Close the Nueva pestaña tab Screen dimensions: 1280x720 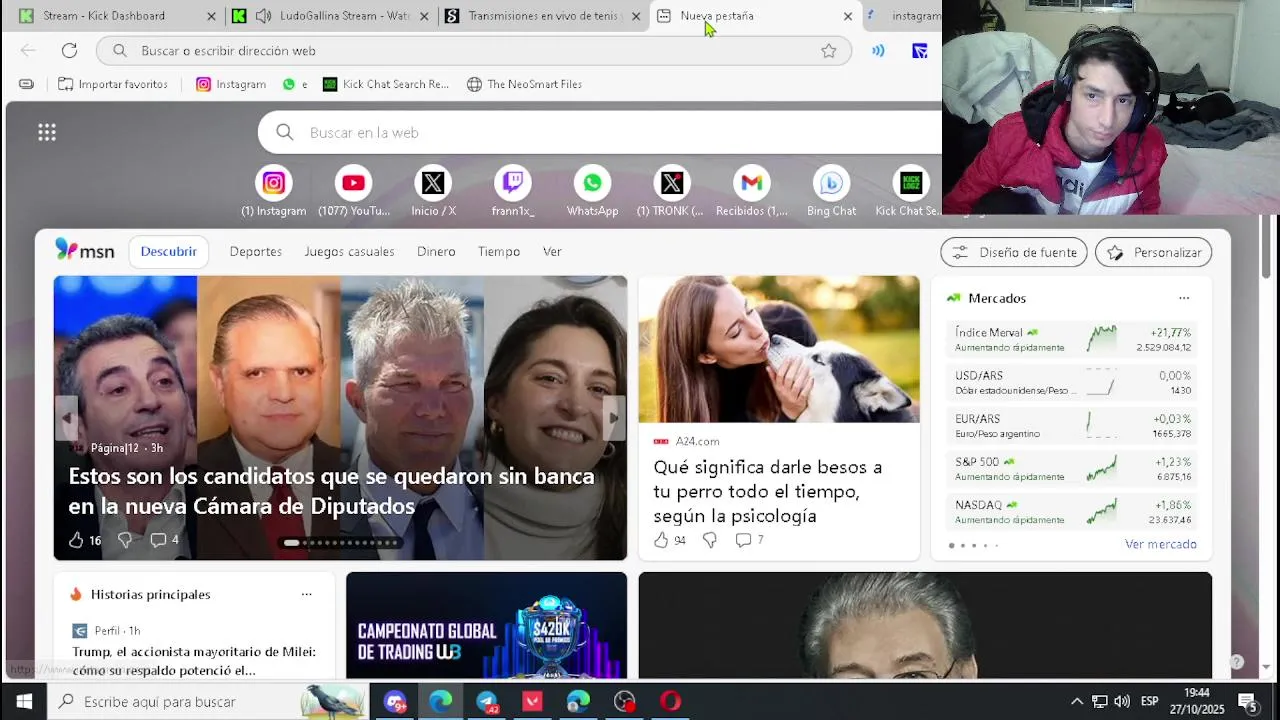848,16
